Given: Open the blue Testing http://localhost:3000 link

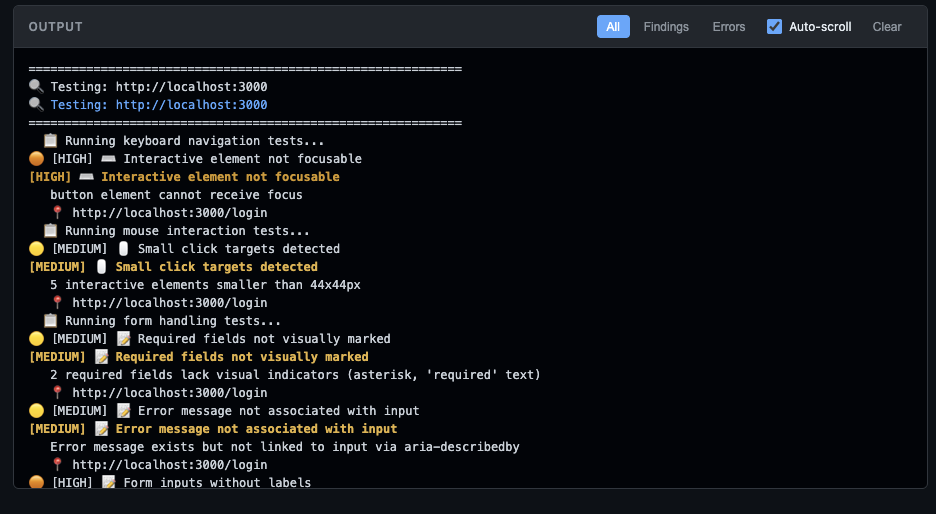Looking at the screenshot, I should pyautogui.click(x=159, y=105).
